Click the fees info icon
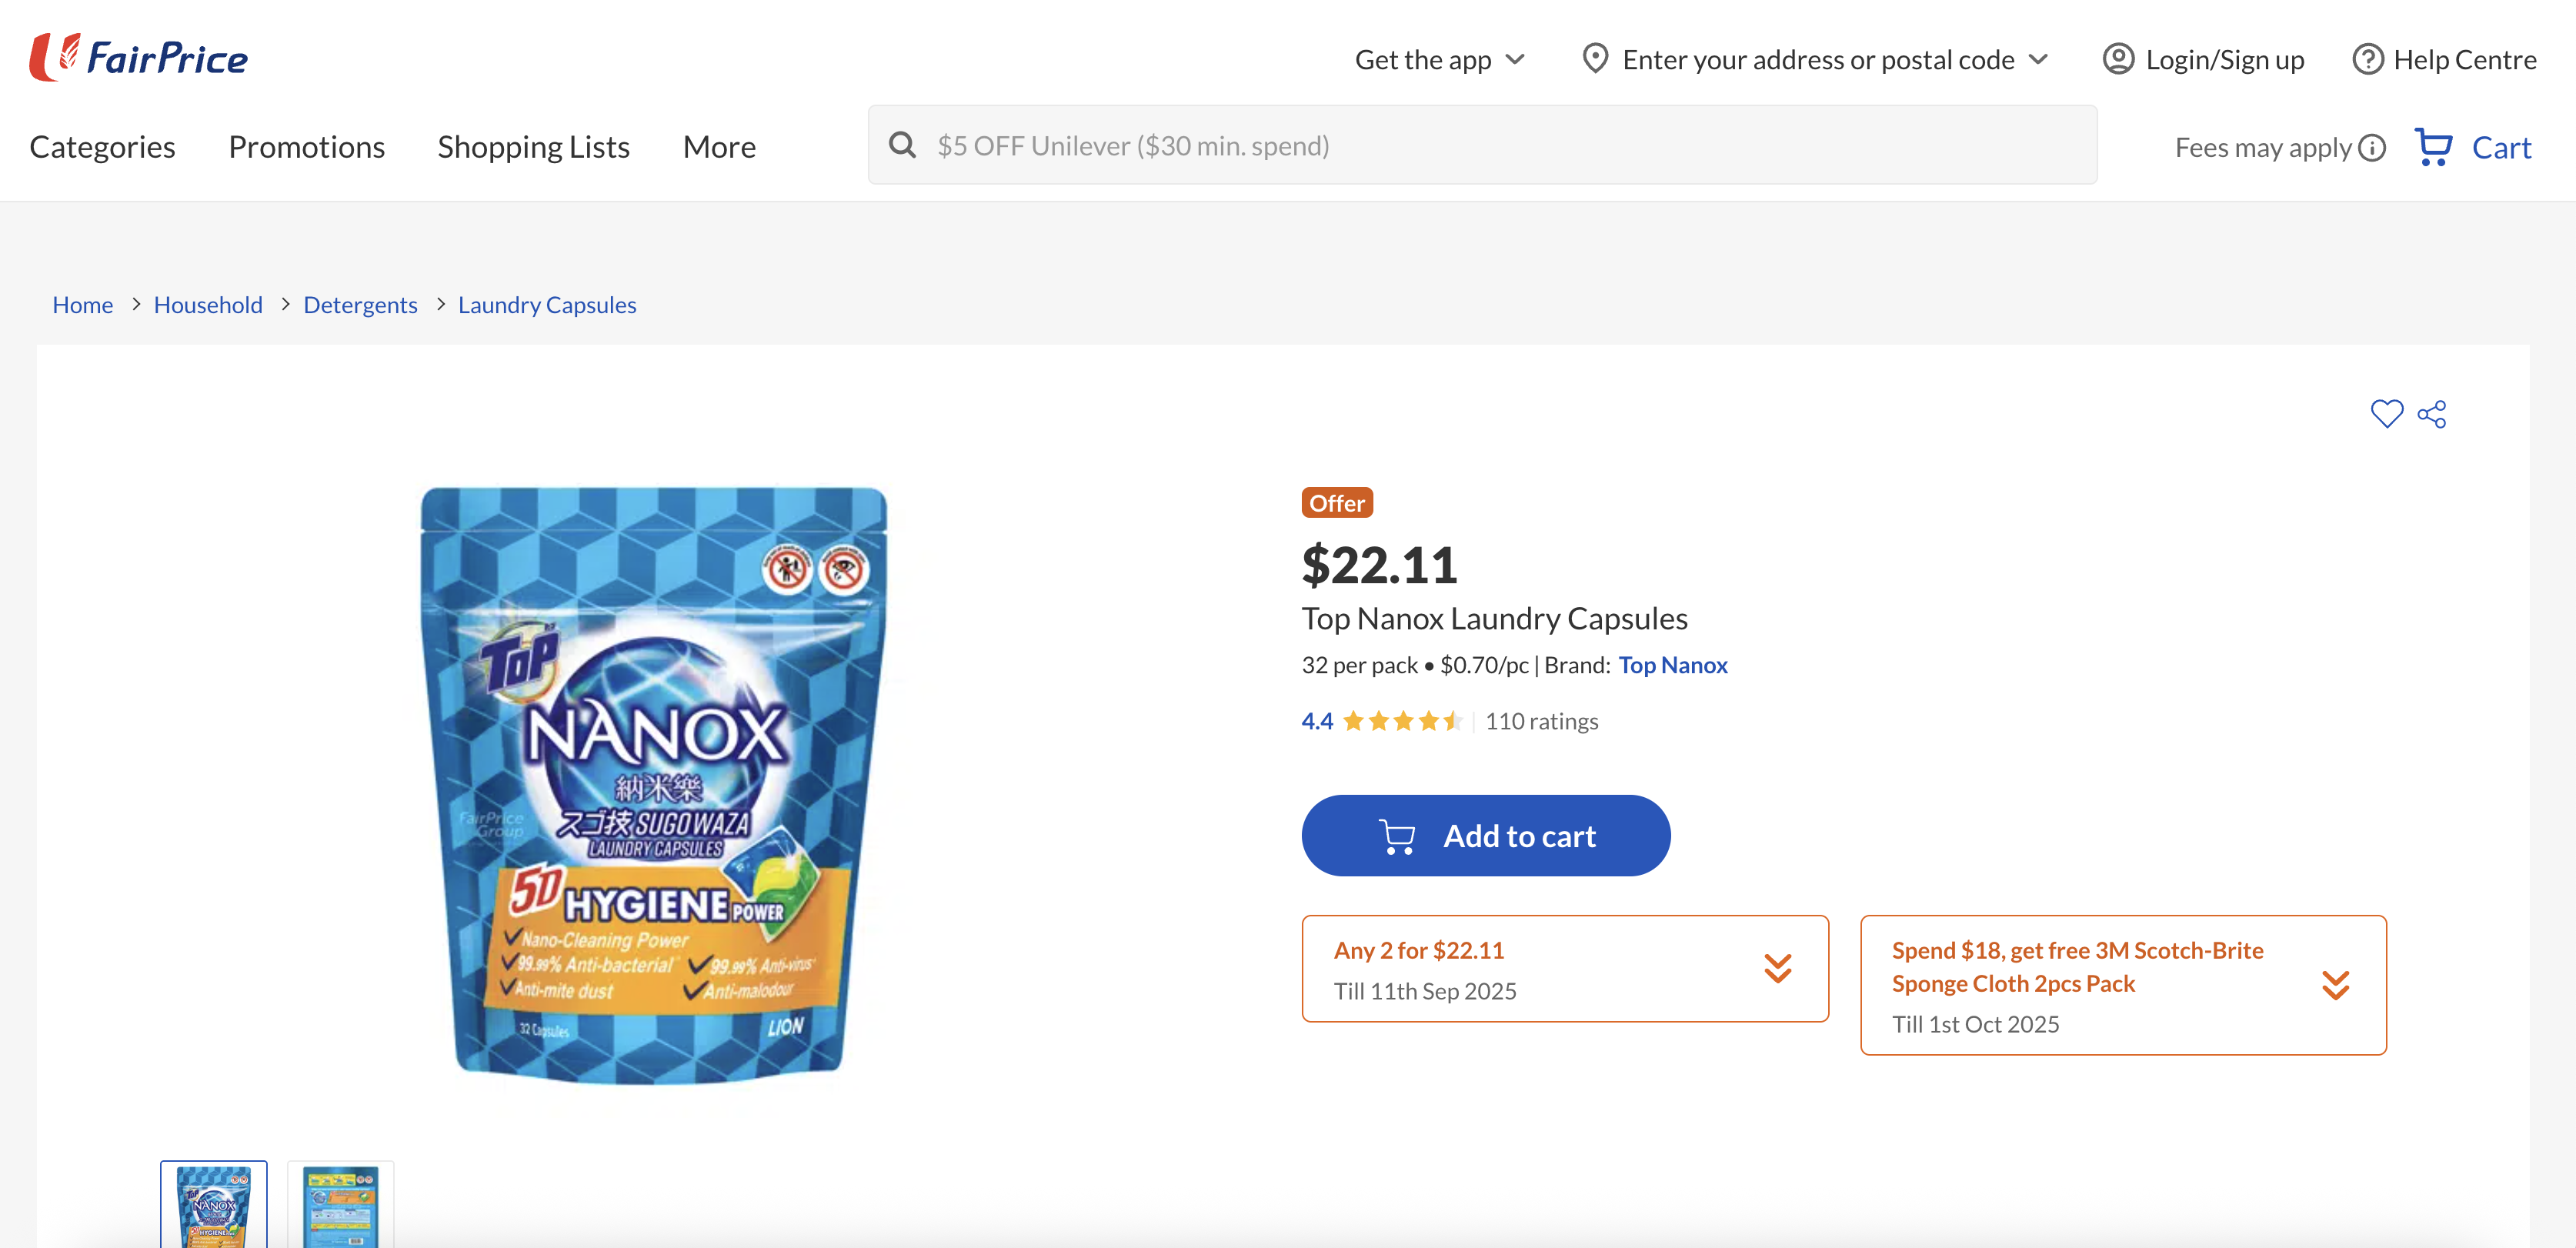The height and width of the screenshot is (1248, 2576). tap(2372, 148)
